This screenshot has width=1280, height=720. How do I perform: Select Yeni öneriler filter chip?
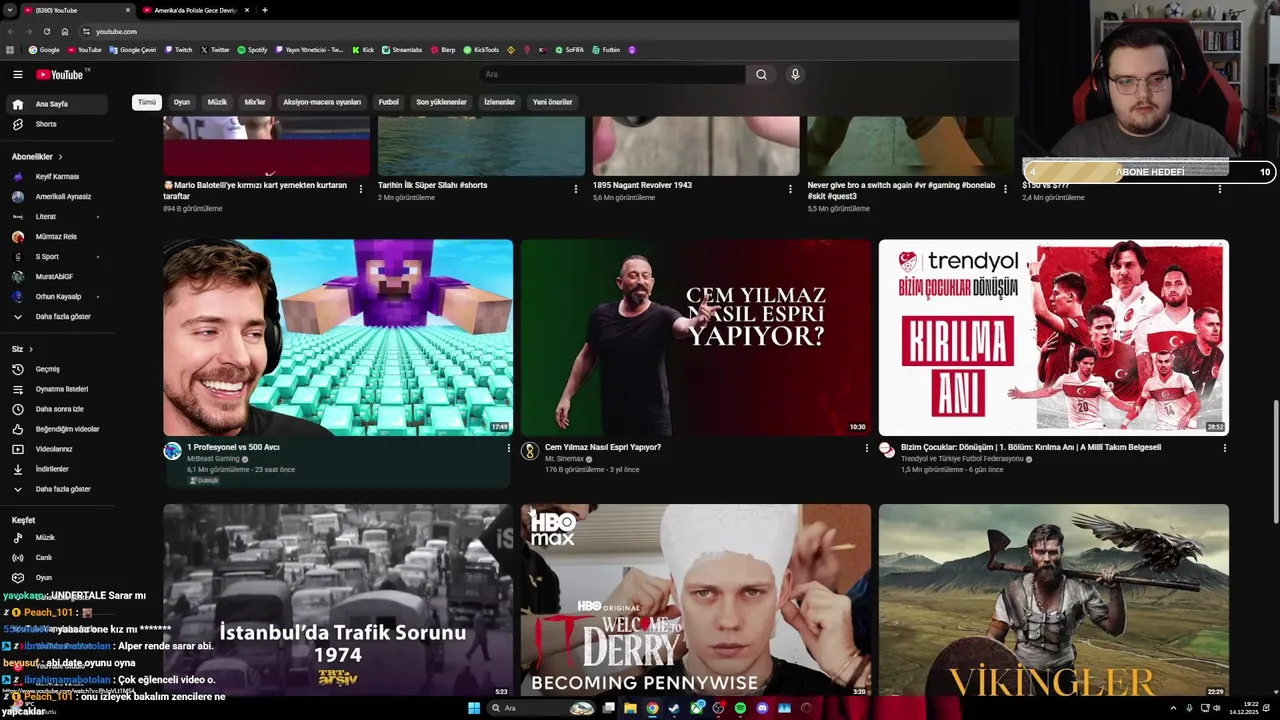552,102
